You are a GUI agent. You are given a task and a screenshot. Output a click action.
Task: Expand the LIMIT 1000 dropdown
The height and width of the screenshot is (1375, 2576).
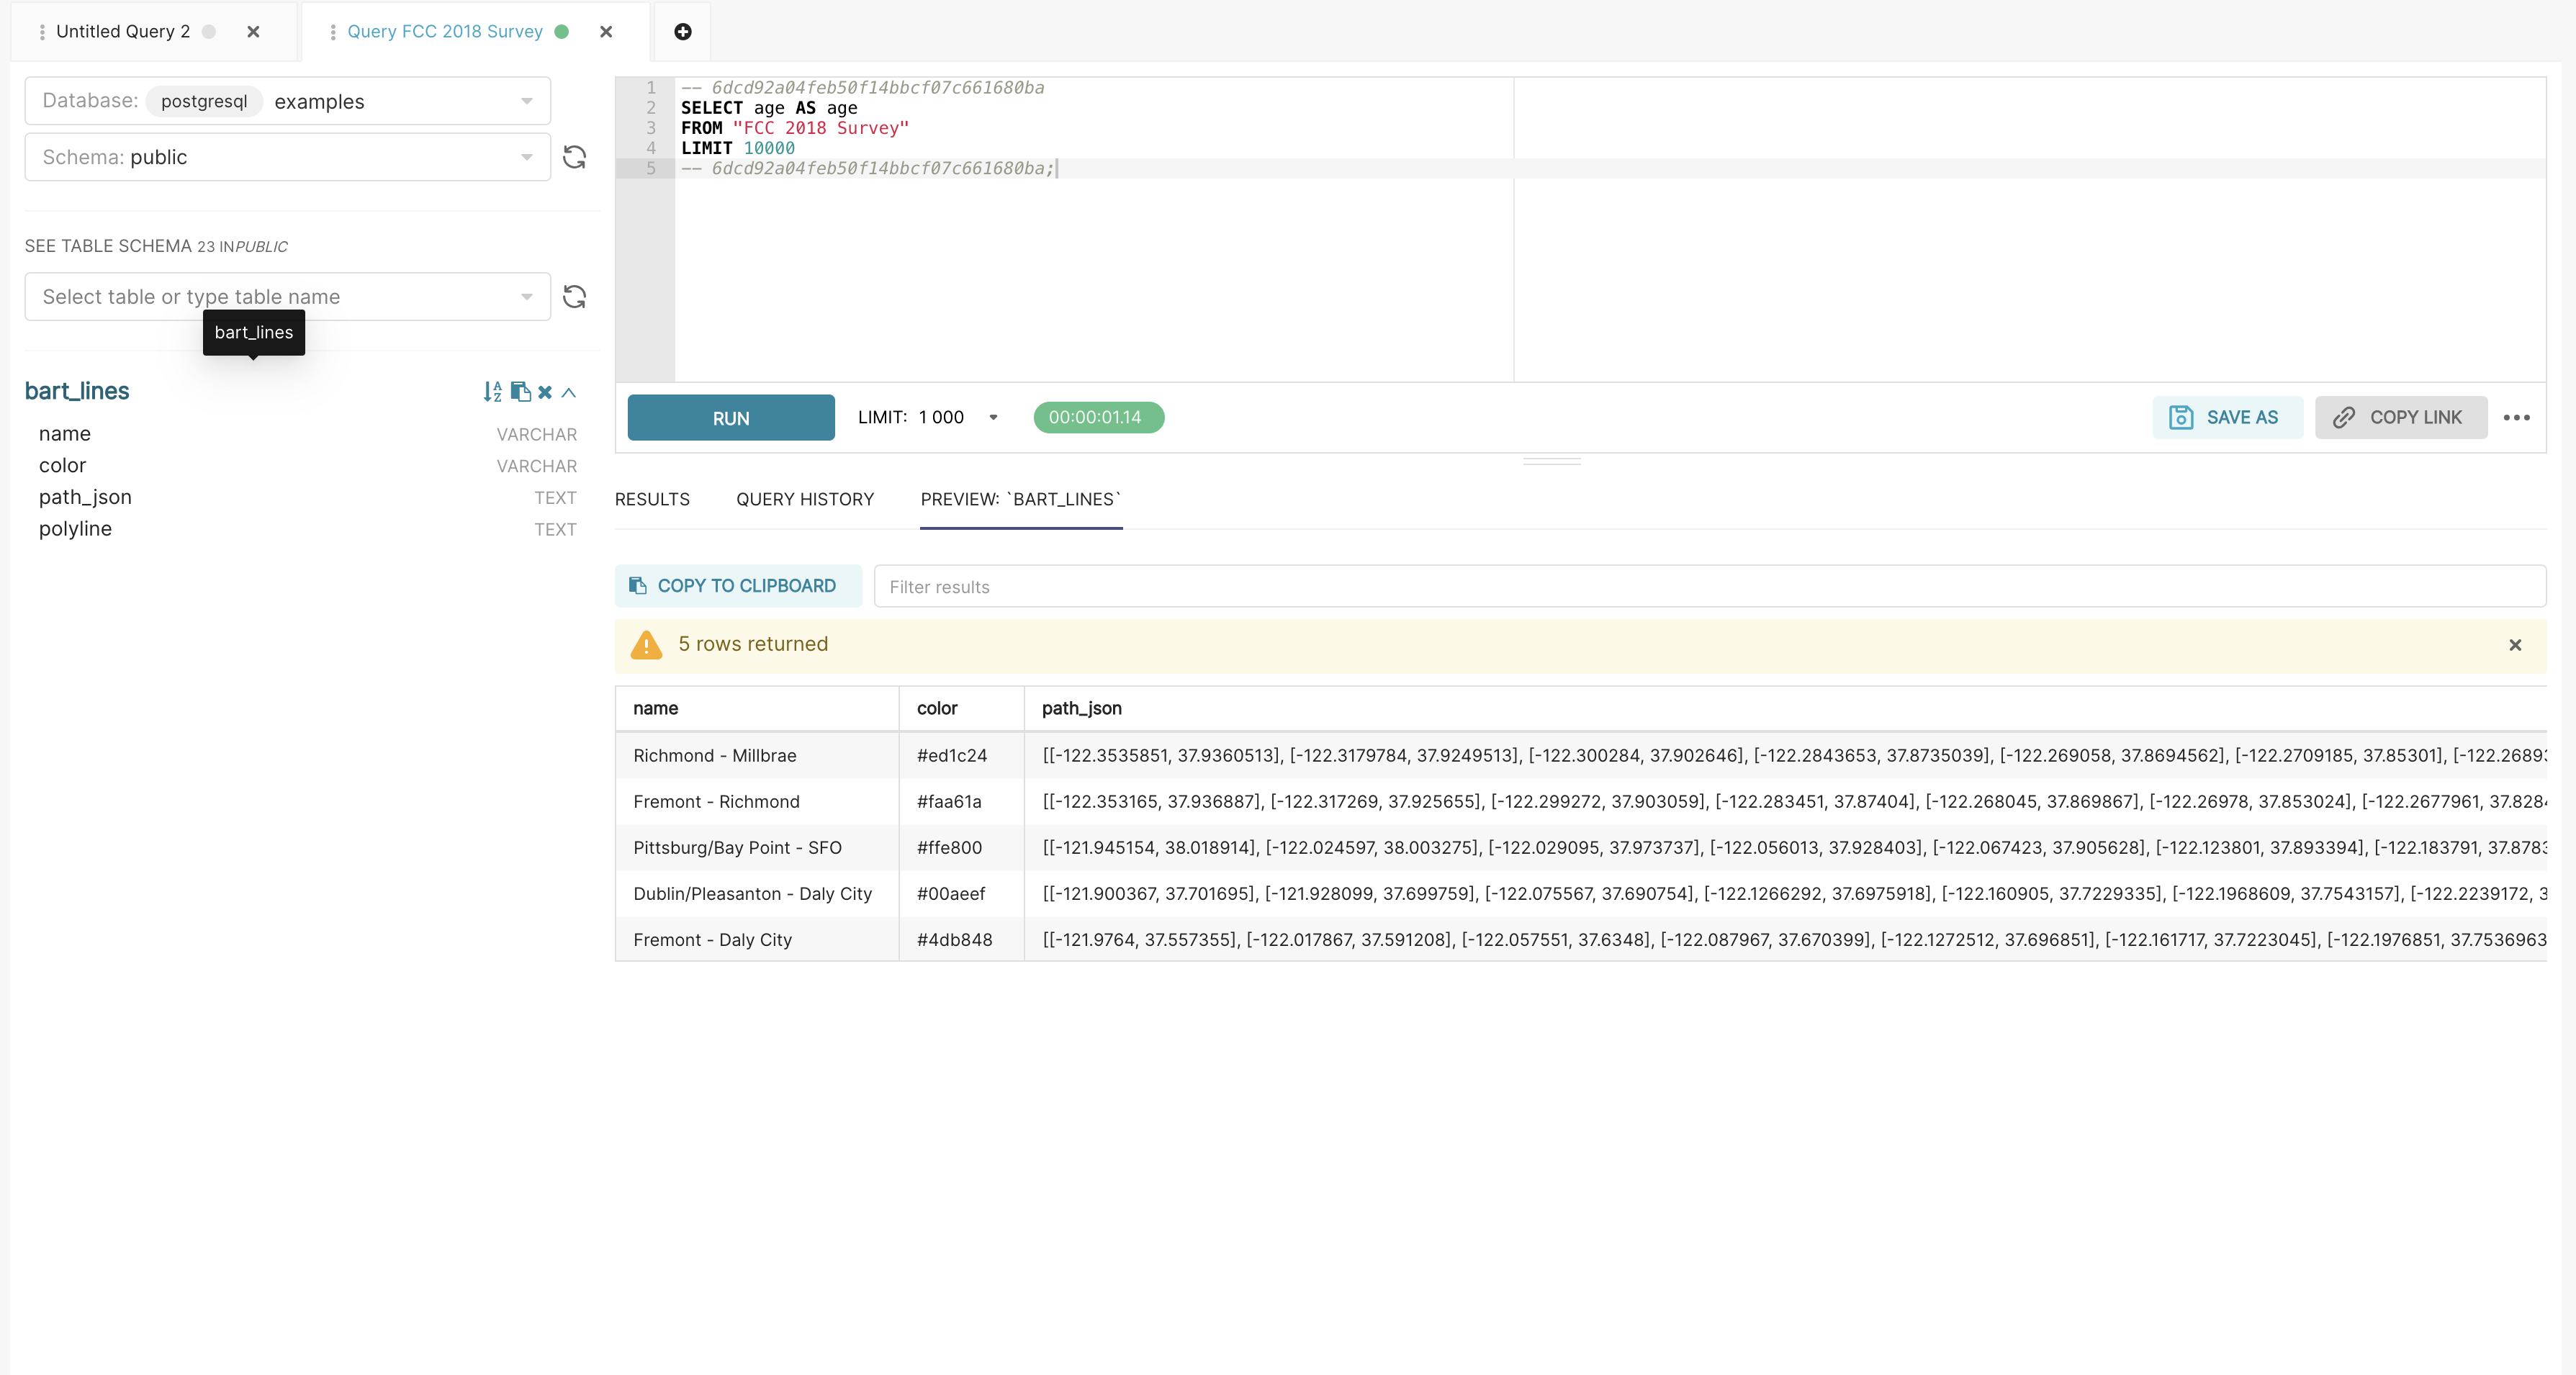tap(993, 417)
